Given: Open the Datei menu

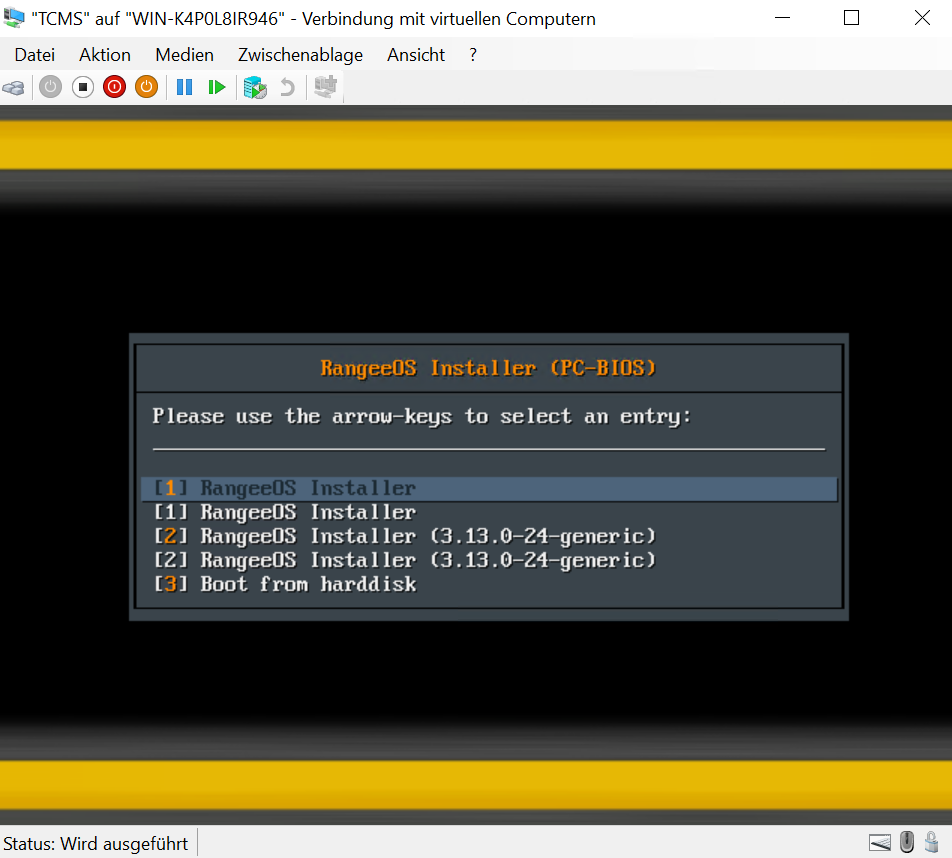Looking at the screenshot, I should tap(35, 55).
